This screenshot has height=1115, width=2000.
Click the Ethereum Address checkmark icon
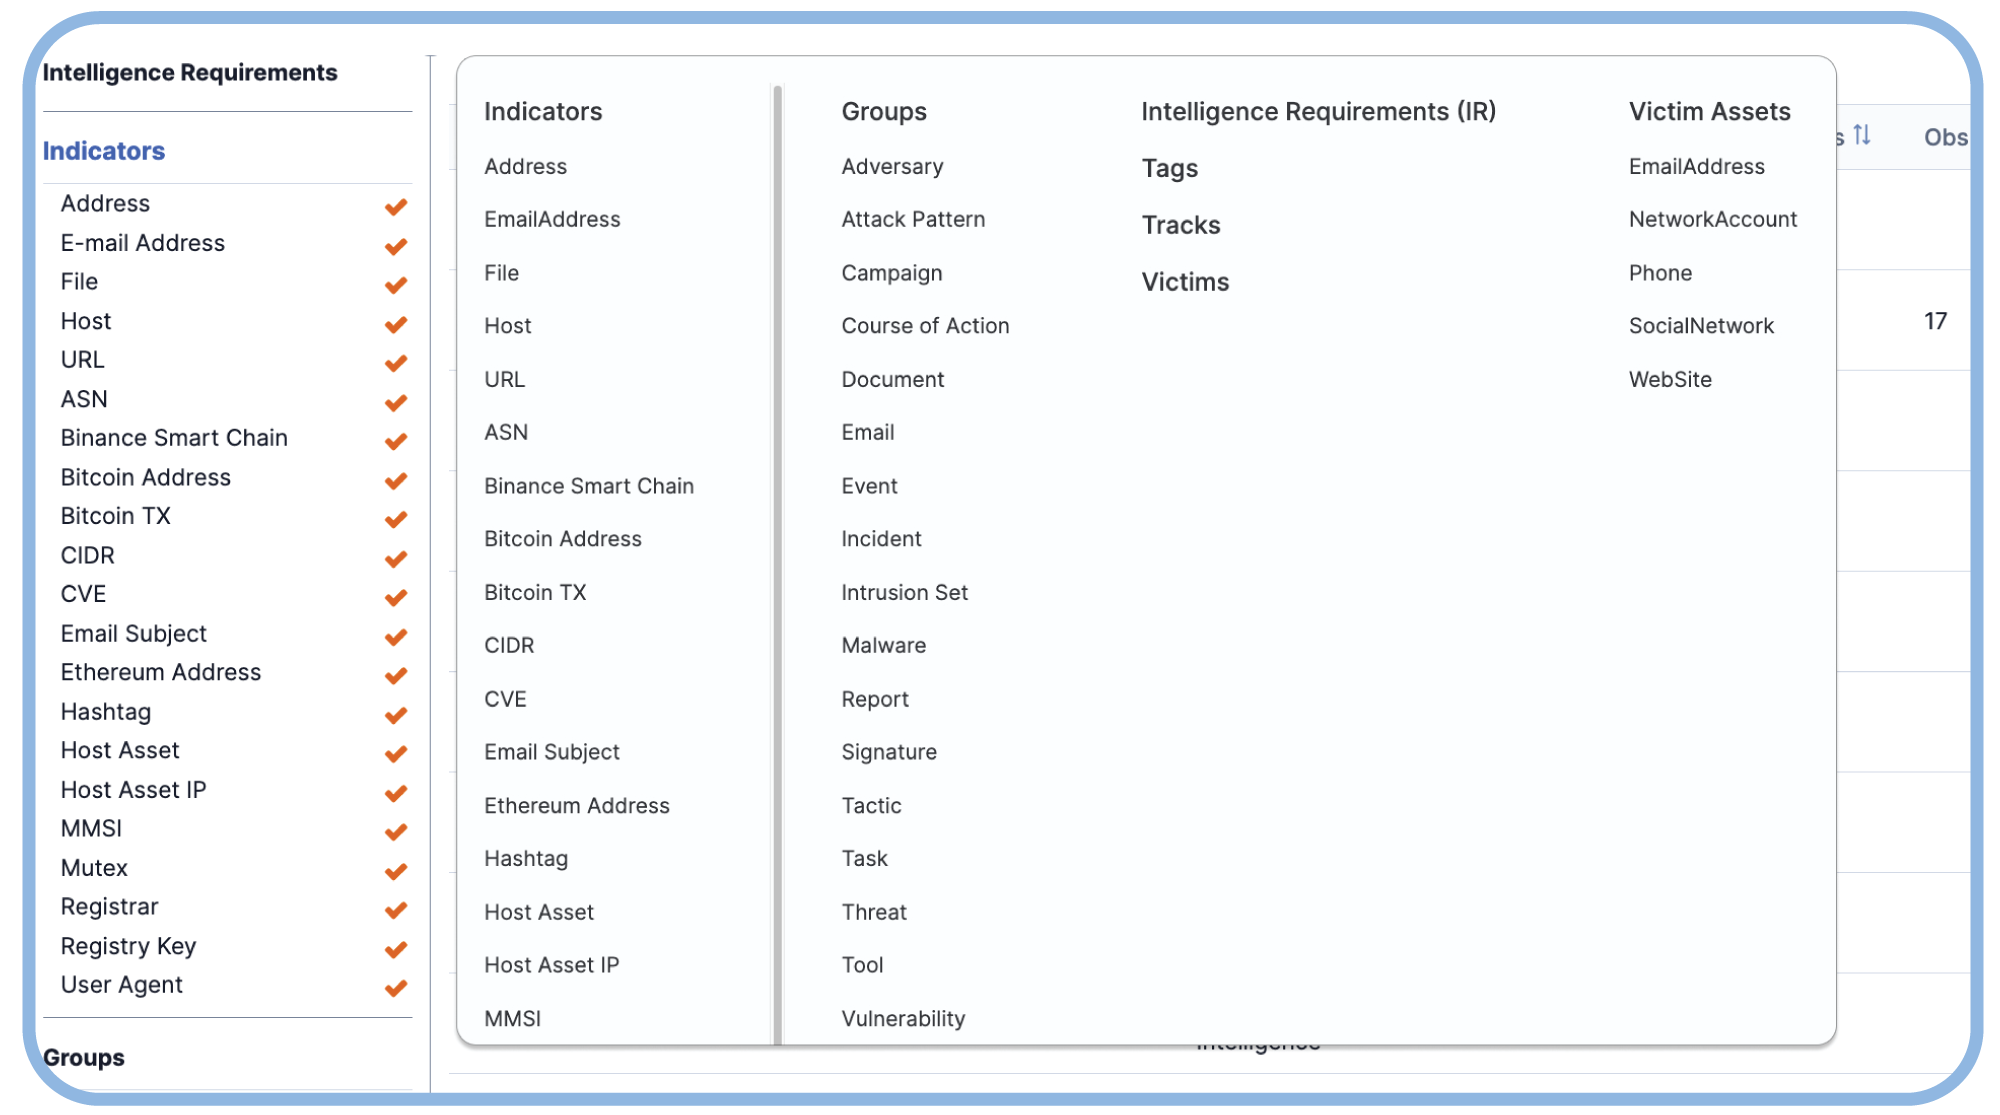click(x=398, y=673)
